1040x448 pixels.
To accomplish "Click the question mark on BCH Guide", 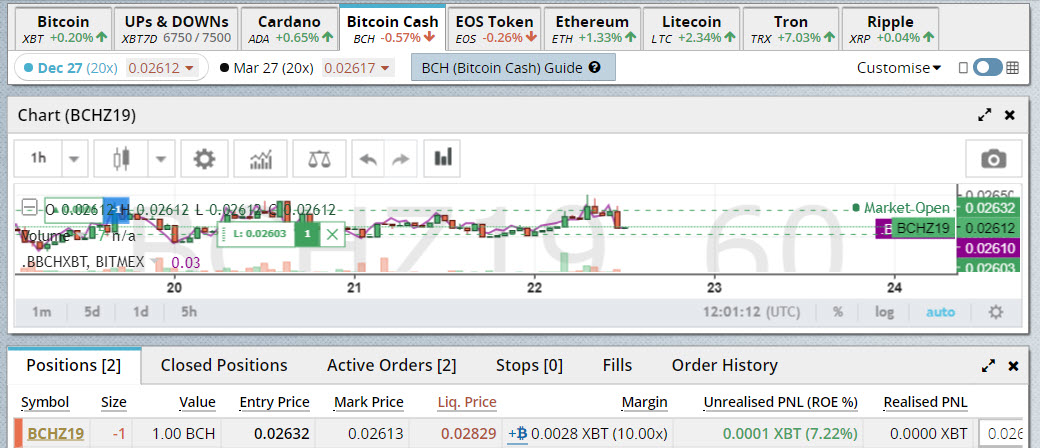I will click(x=594, y=67).
